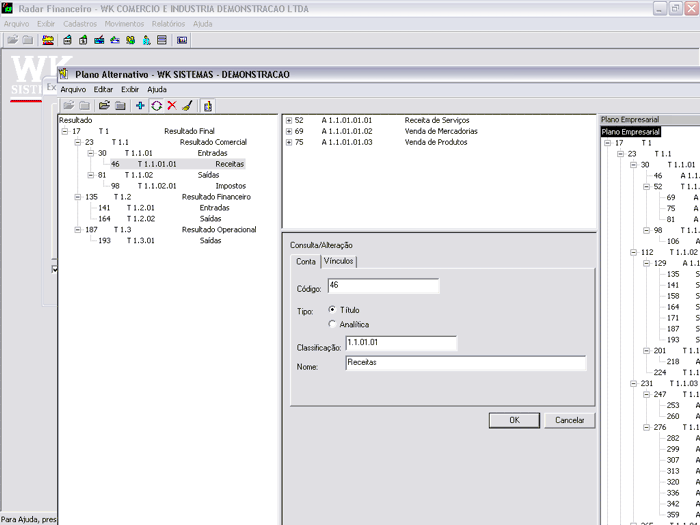Click the blue plus add-account toolbar icon
Viewport: 700px width, 525px height.
pyautogui.click(x=140, y=105)
